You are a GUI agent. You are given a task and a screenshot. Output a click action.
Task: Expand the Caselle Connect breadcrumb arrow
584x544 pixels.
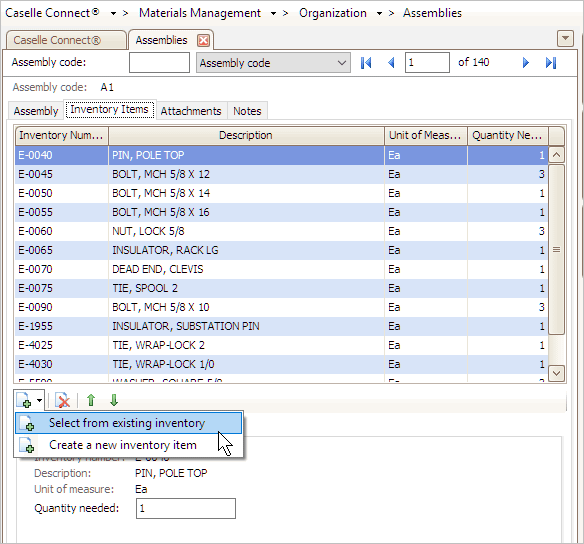point(113,14)
